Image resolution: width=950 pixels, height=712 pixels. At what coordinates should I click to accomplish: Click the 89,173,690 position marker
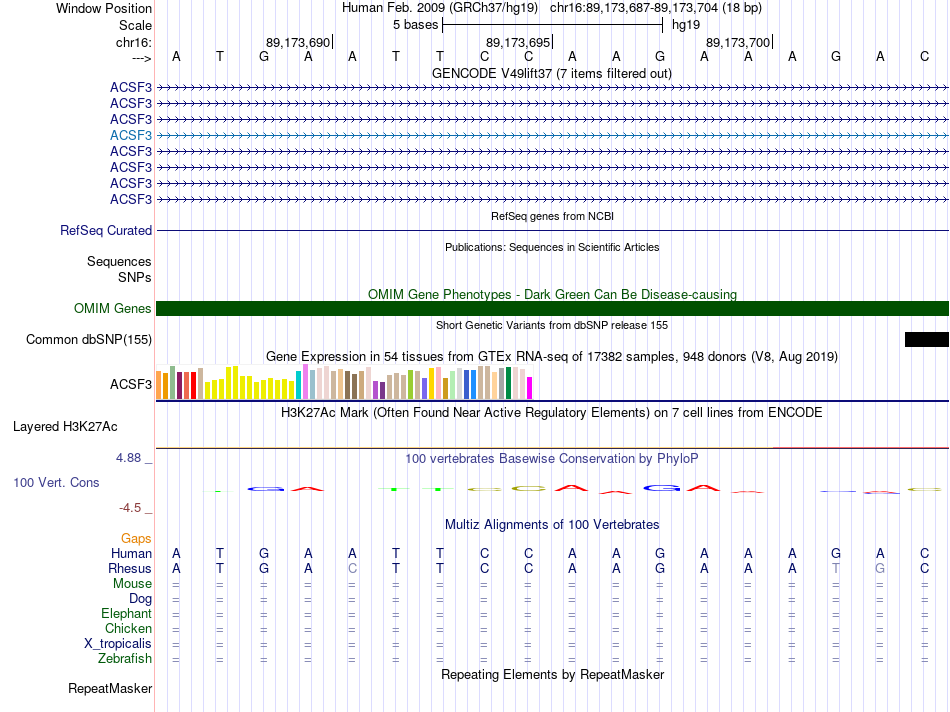coord(298,42)
